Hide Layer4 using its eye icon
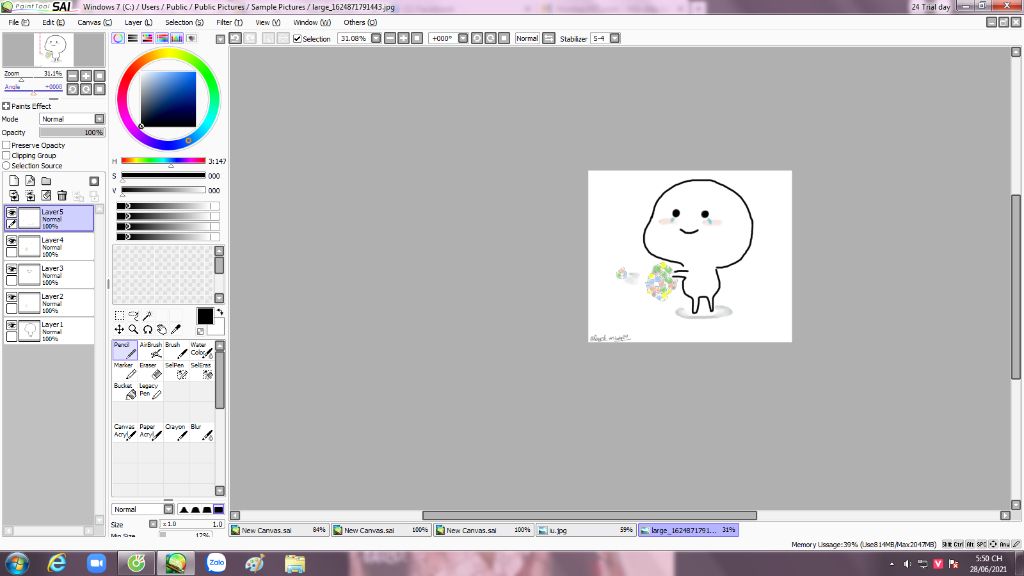Viewport: 1024px width, 576px height. [12, 241]
